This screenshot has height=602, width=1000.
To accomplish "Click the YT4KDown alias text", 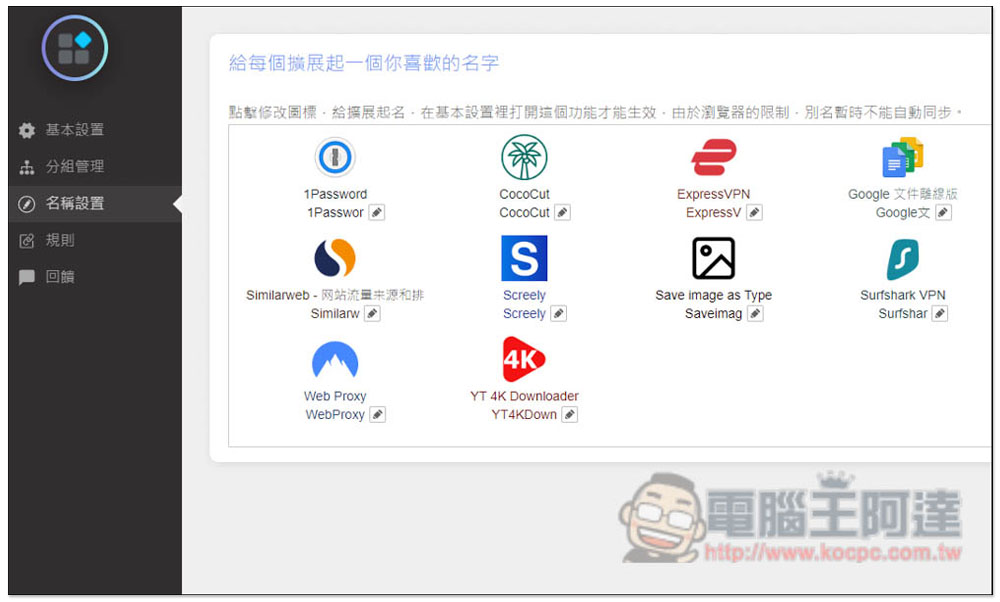I will 524,415.
